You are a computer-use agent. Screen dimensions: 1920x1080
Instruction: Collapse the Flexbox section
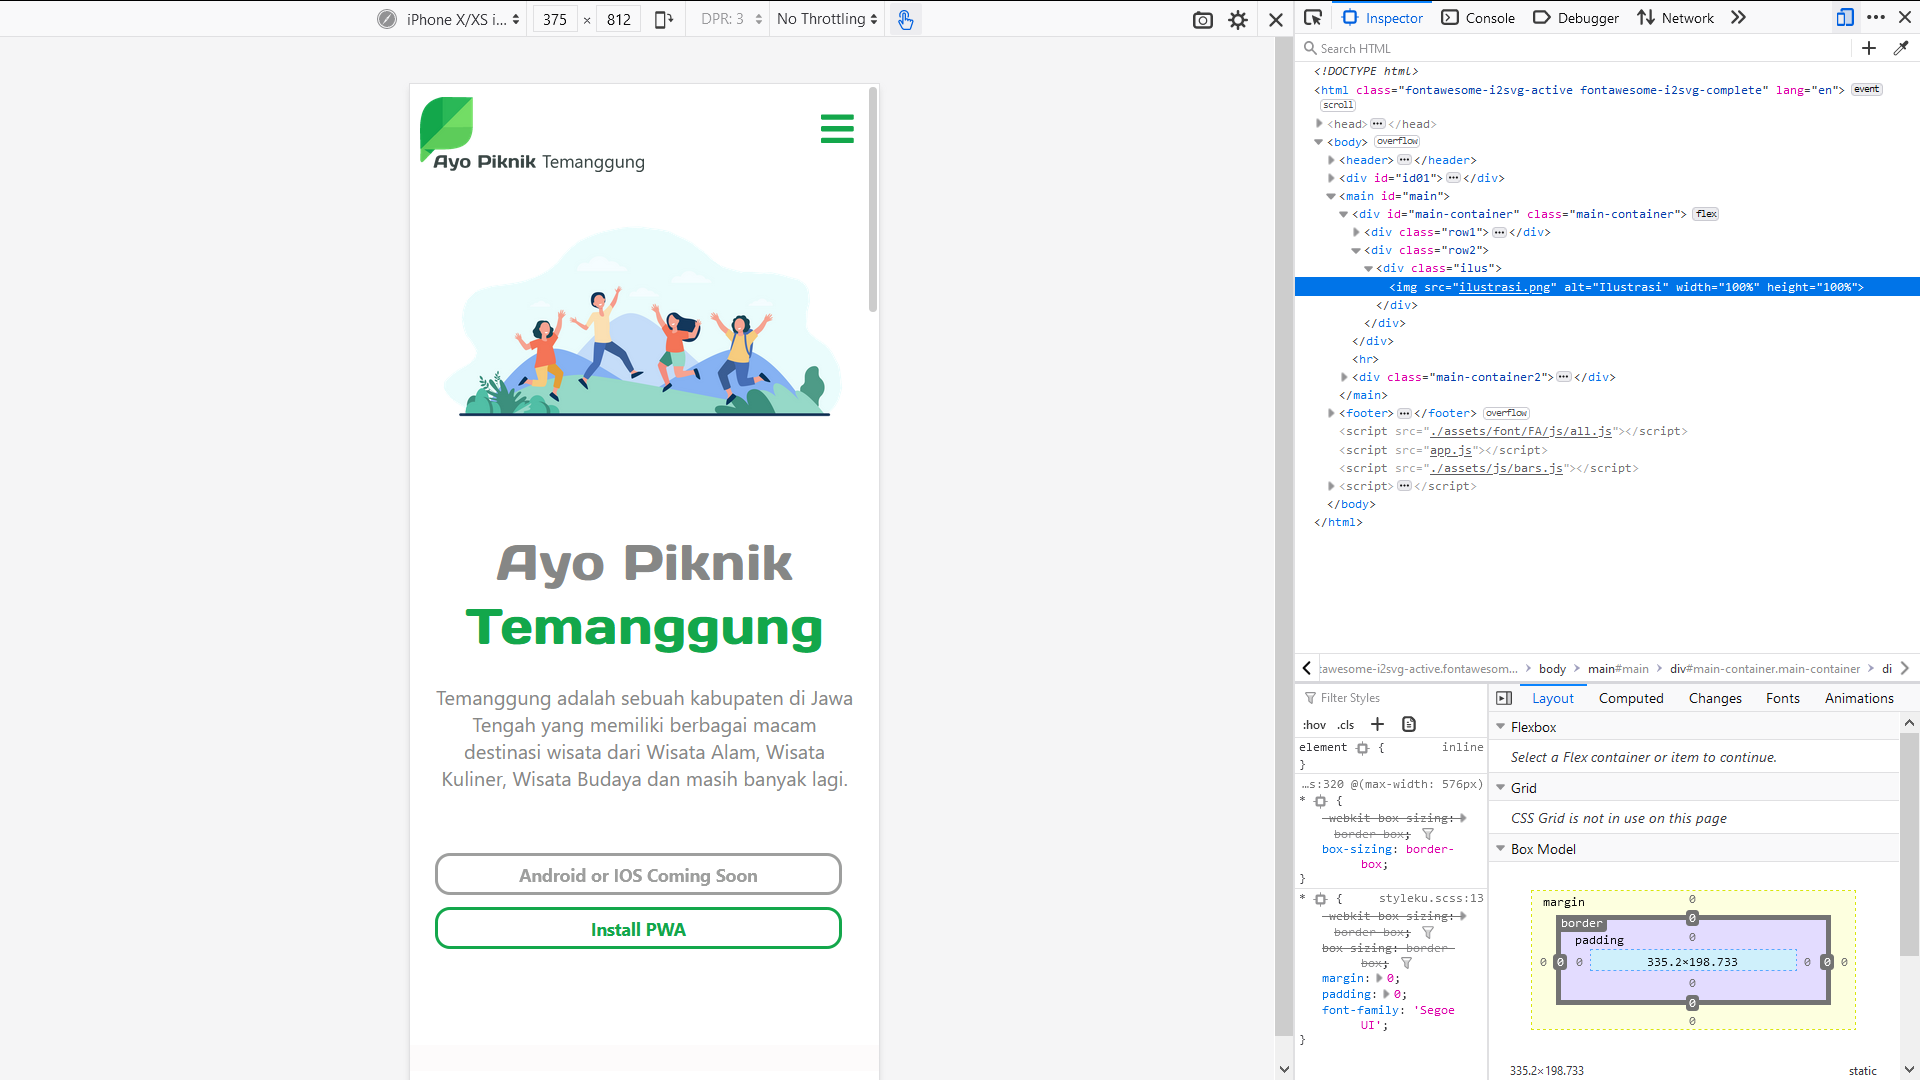(x=1500, y=727)
